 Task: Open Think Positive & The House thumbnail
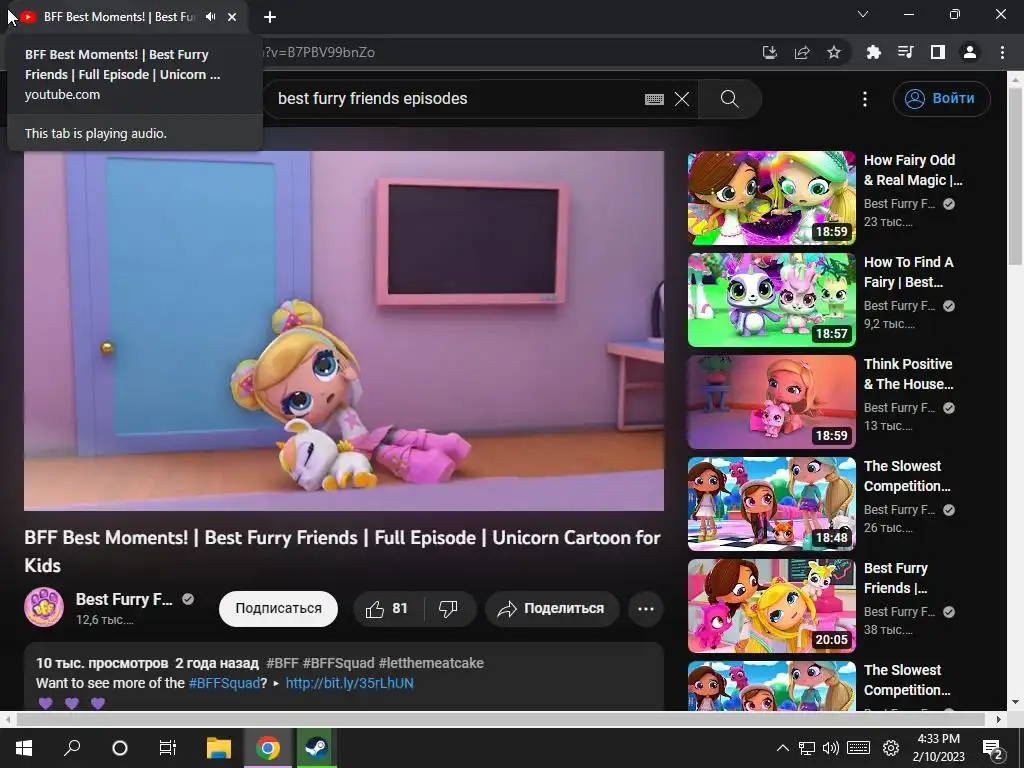(x=771, y=402)
